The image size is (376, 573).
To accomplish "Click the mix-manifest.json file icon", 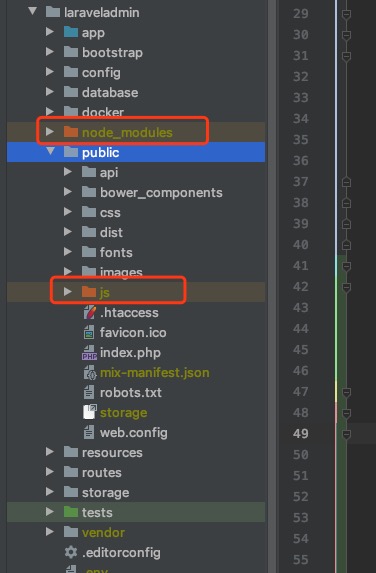I will point(90,373).
